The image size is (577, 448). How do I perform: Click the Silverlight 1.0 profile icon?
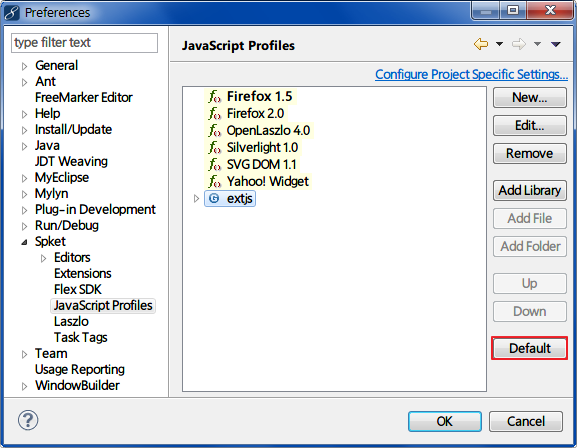pos(215,148)
